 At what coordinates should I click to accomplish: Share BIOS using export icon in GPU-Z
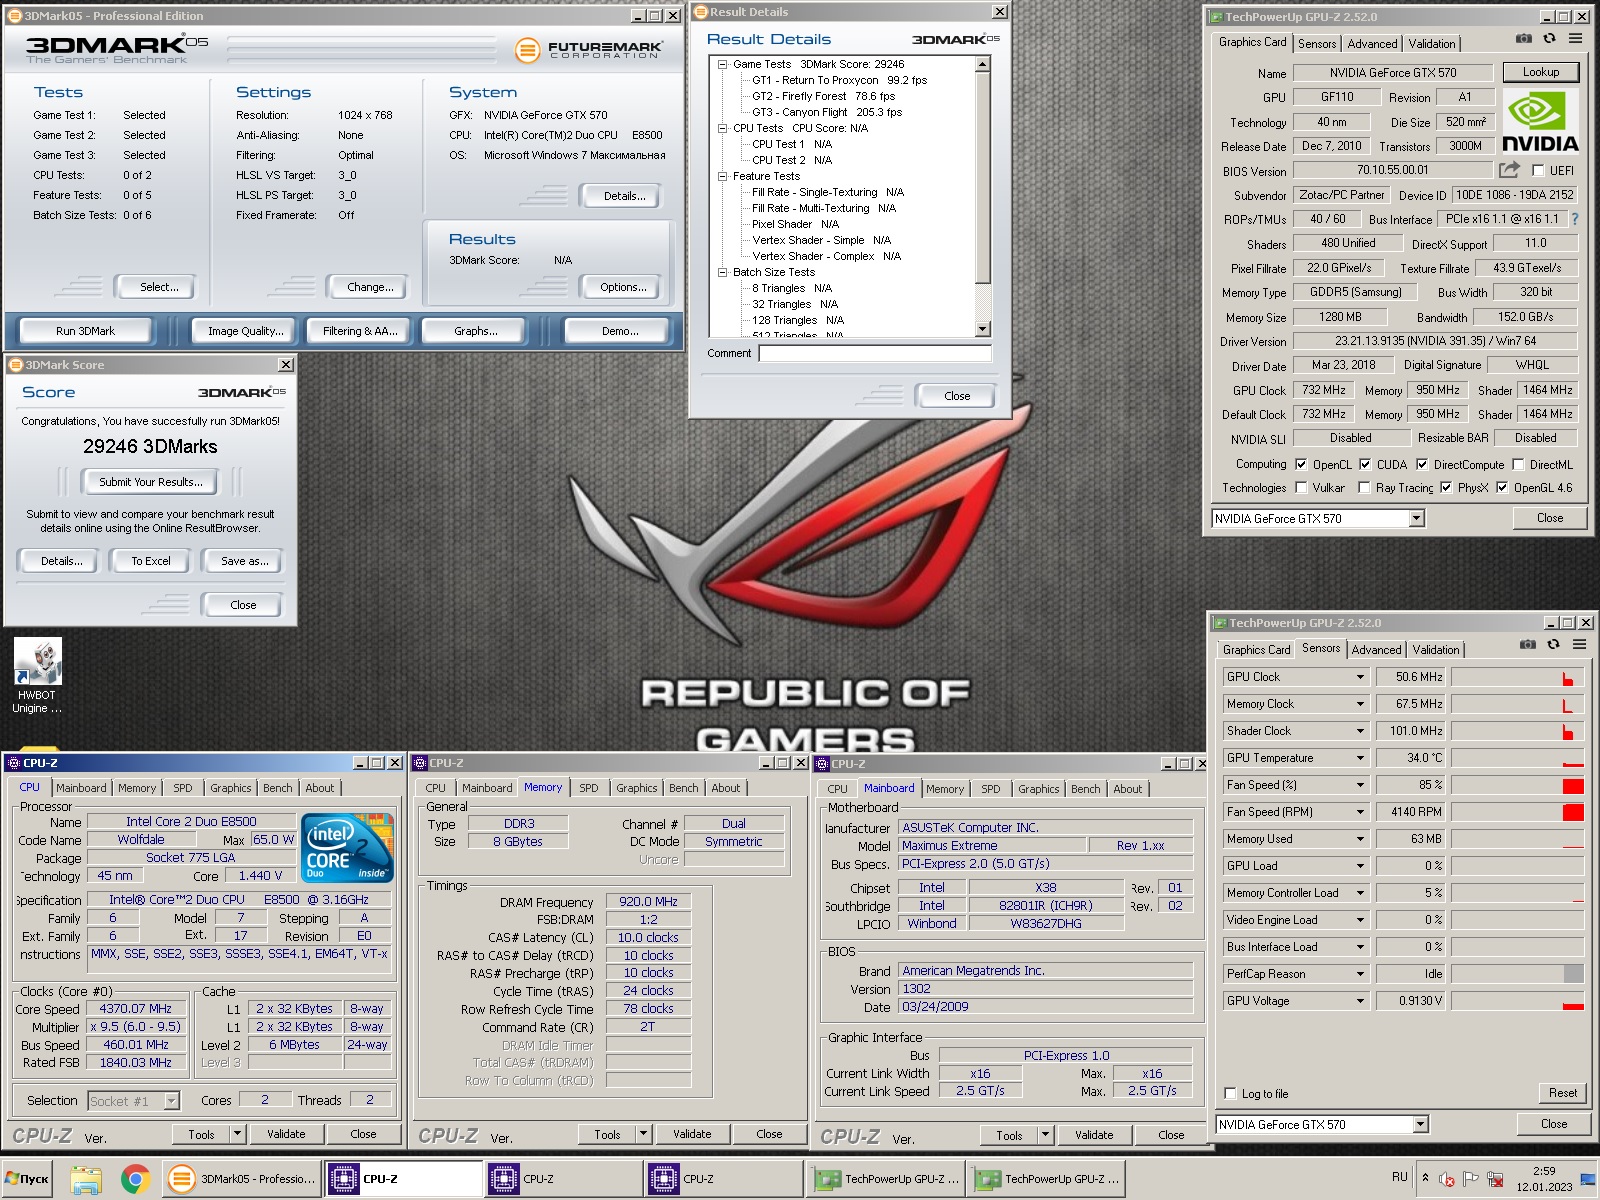click(x=1509, y=170)
